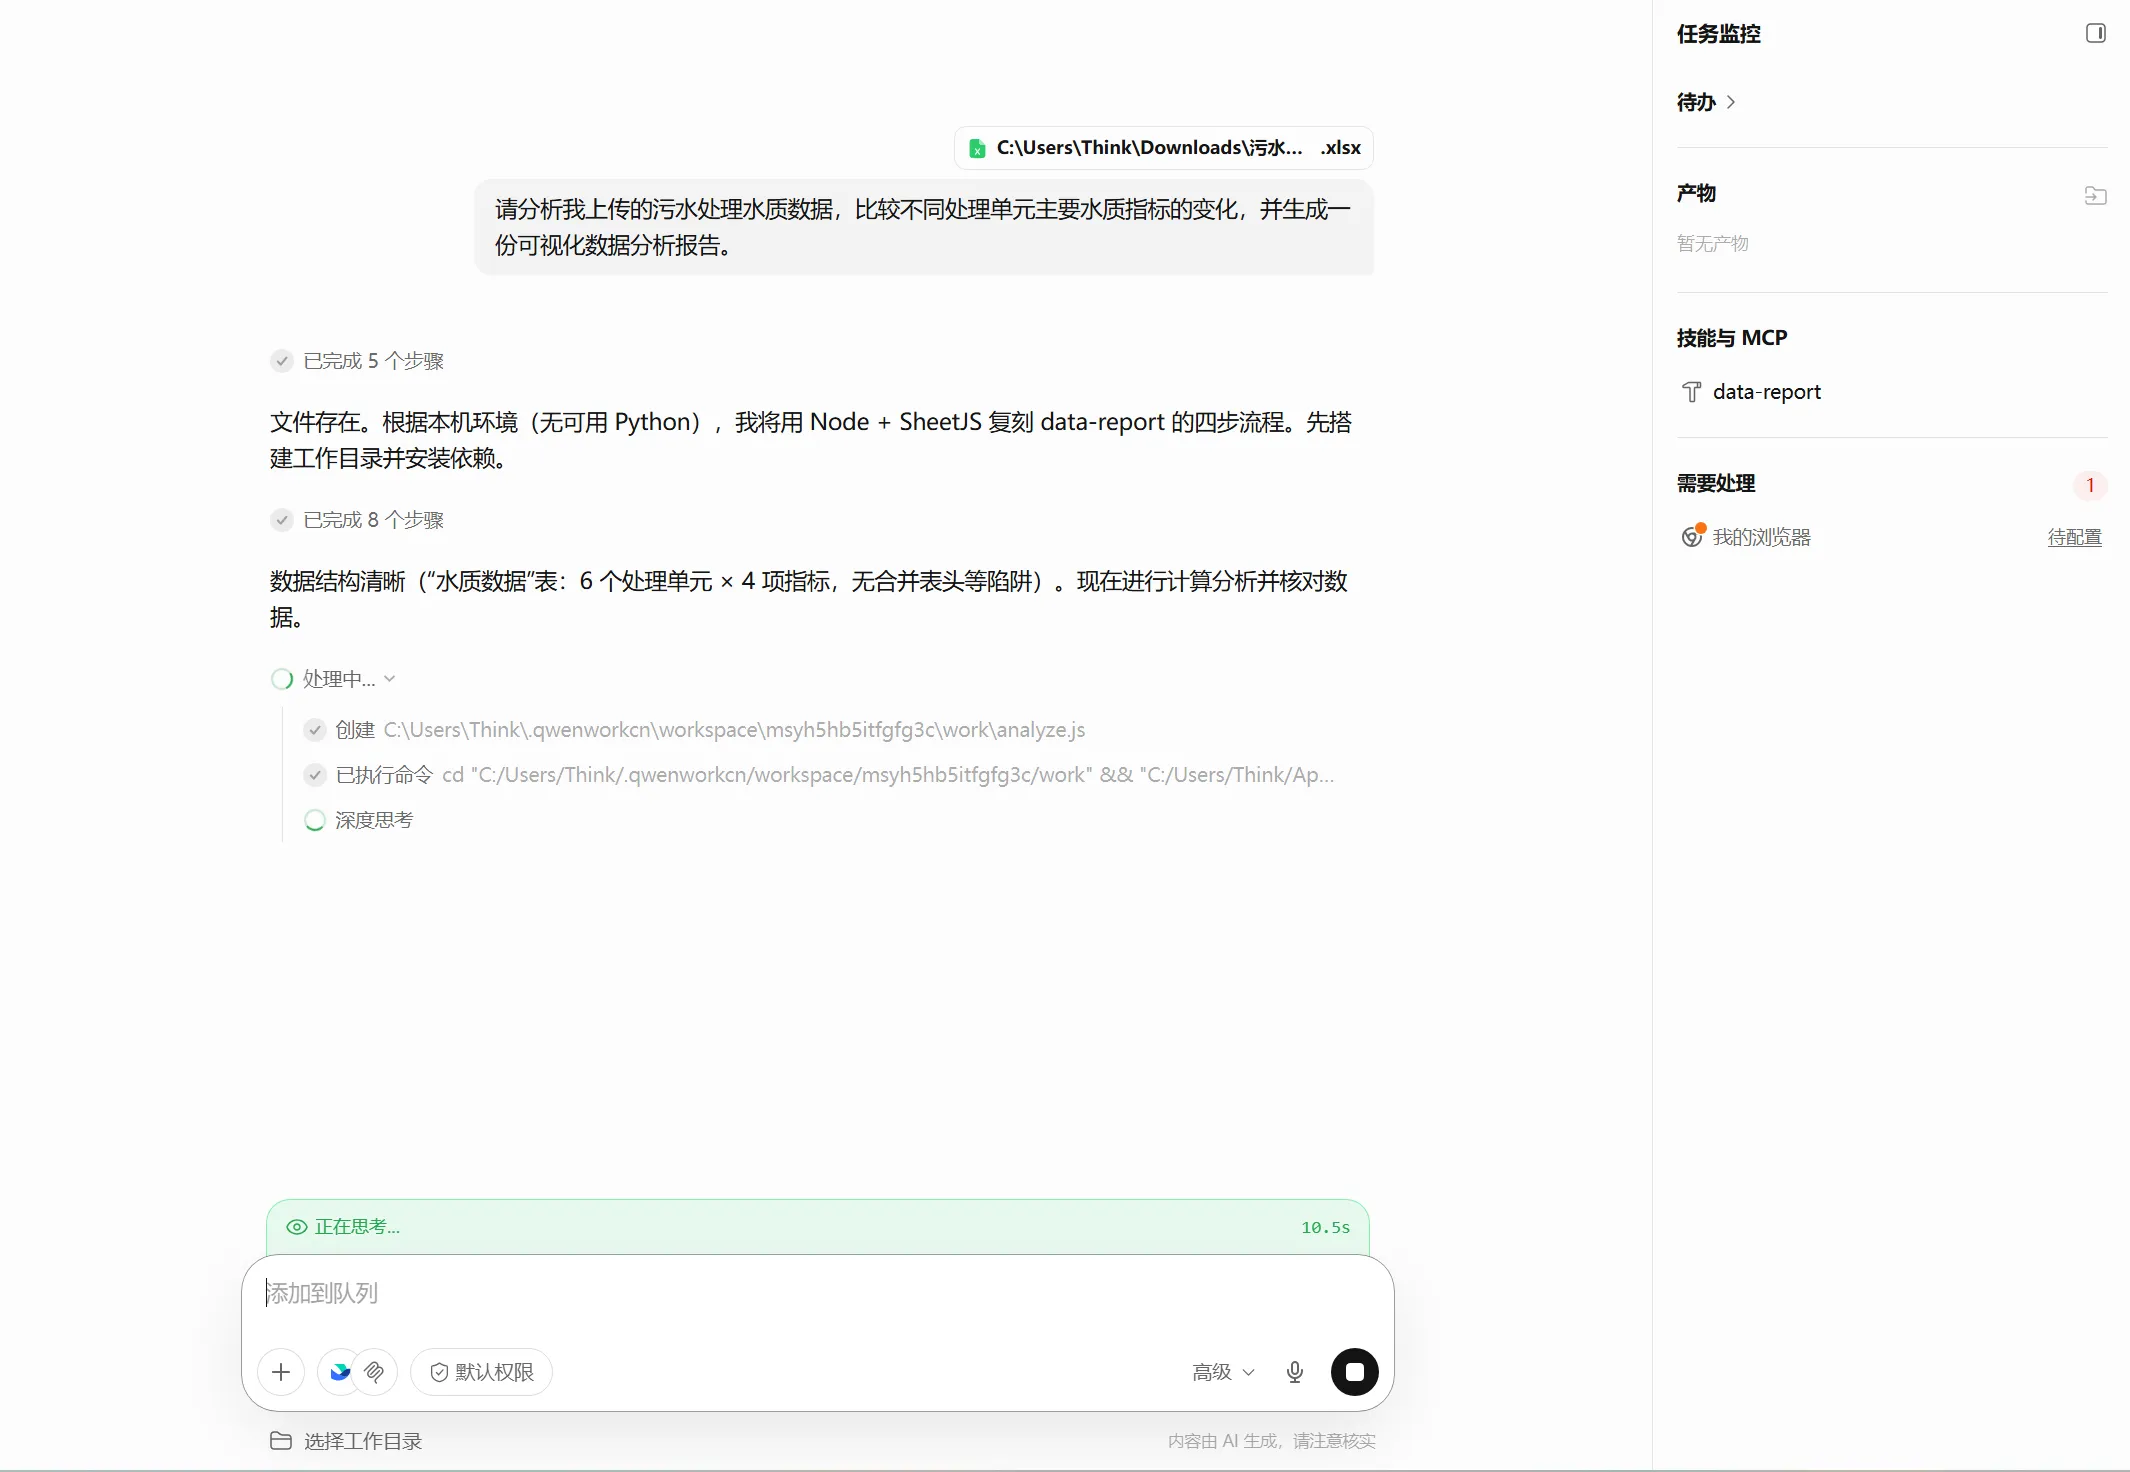Start voice input with microphone icon
2130x1472 pixels.
pyautogui.click(x=1295, y=1372)
